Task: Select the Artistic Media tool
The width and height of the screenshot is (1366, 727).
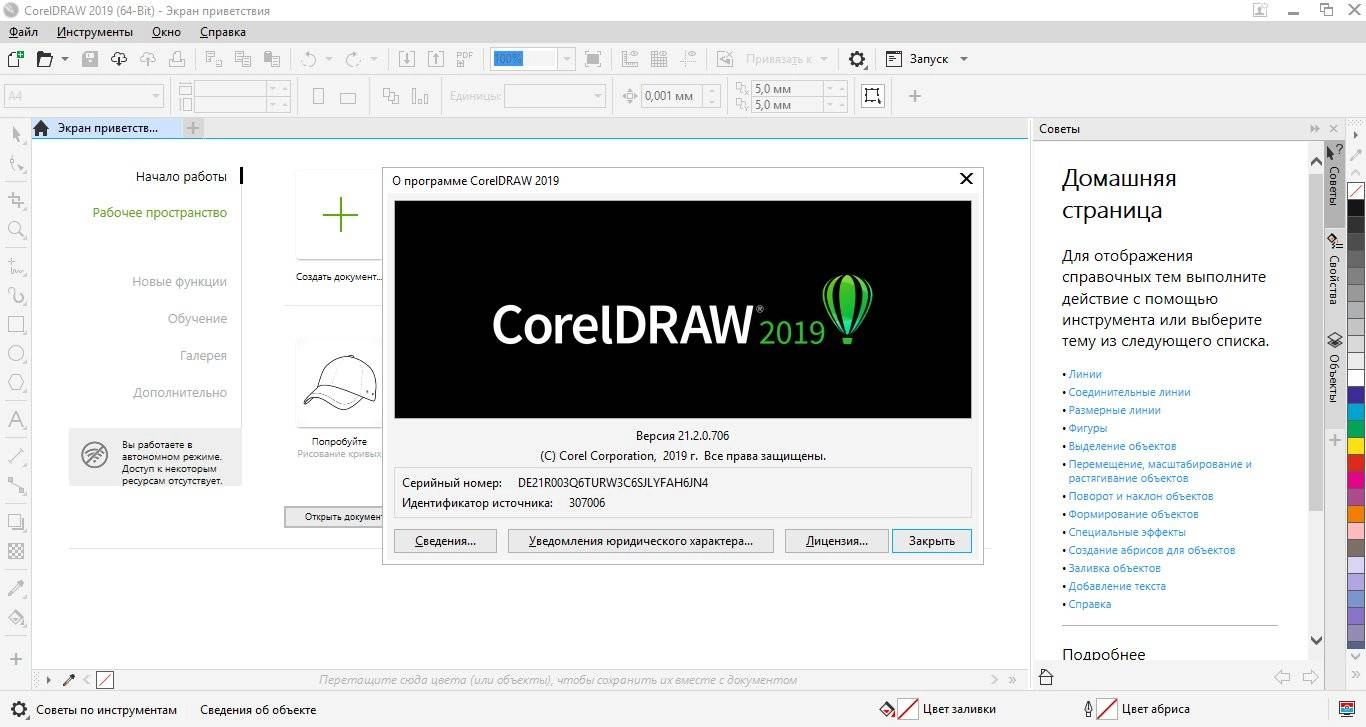Action: (x=16, y=295)
